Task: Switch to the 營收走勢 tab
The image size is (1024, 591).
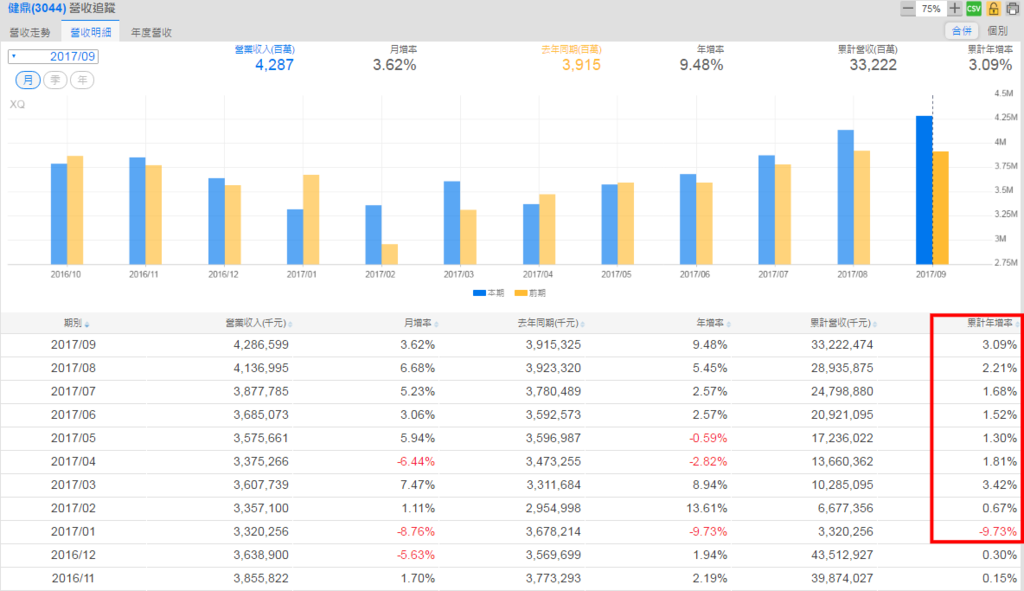Action: pyautogui.click(x=30, y=32)
